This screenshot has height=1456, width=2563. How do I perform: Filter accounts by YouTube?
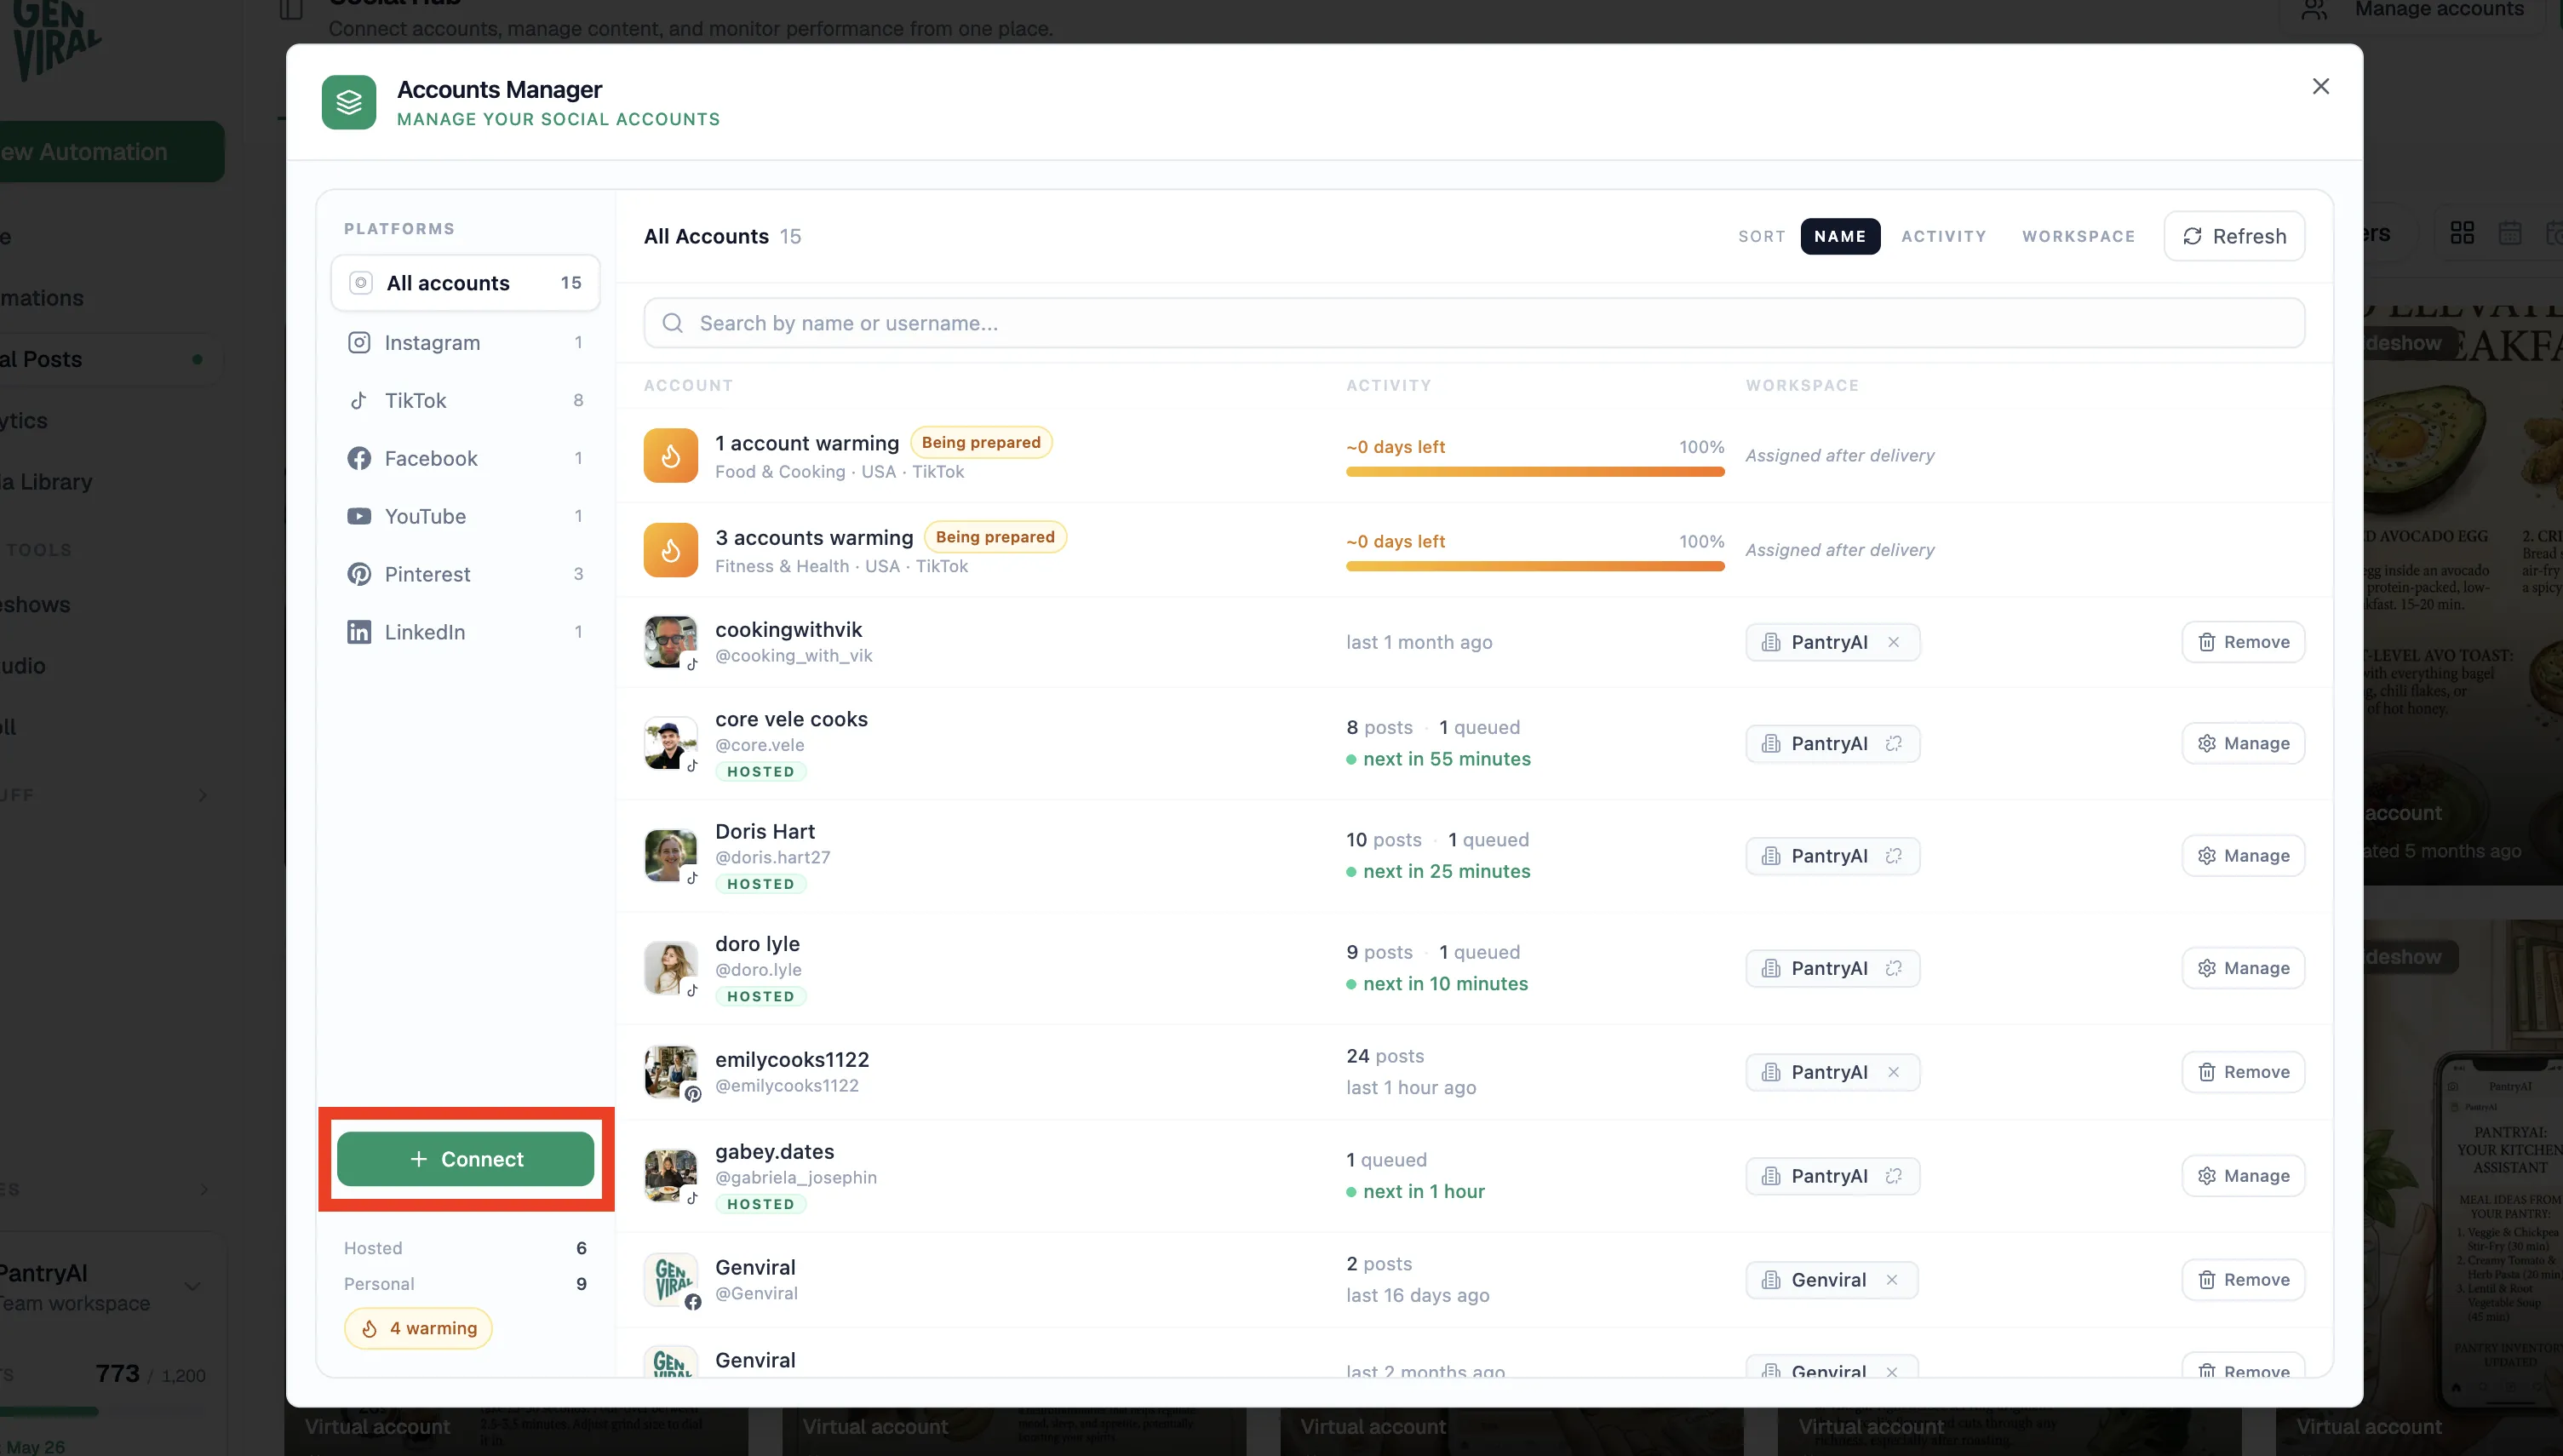point(465,517)
